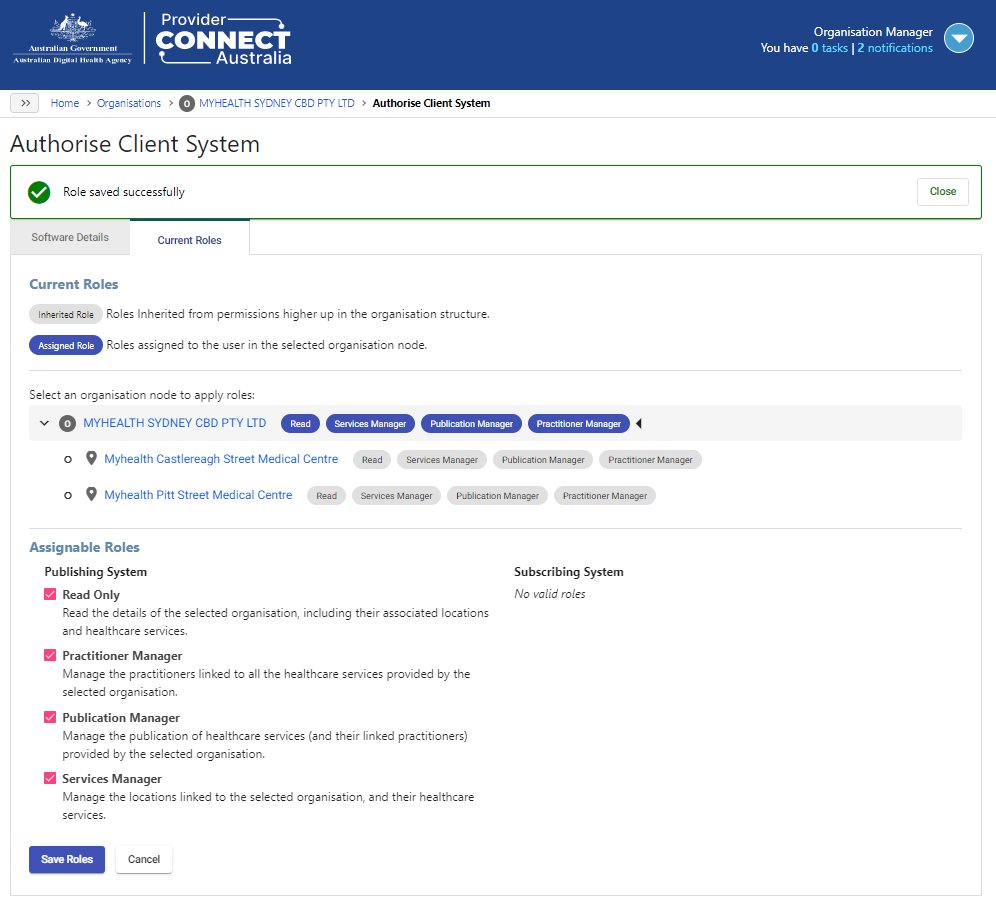The image size is (996, 897).
Task: Click the No valid roles text
Action: [549, 594]
